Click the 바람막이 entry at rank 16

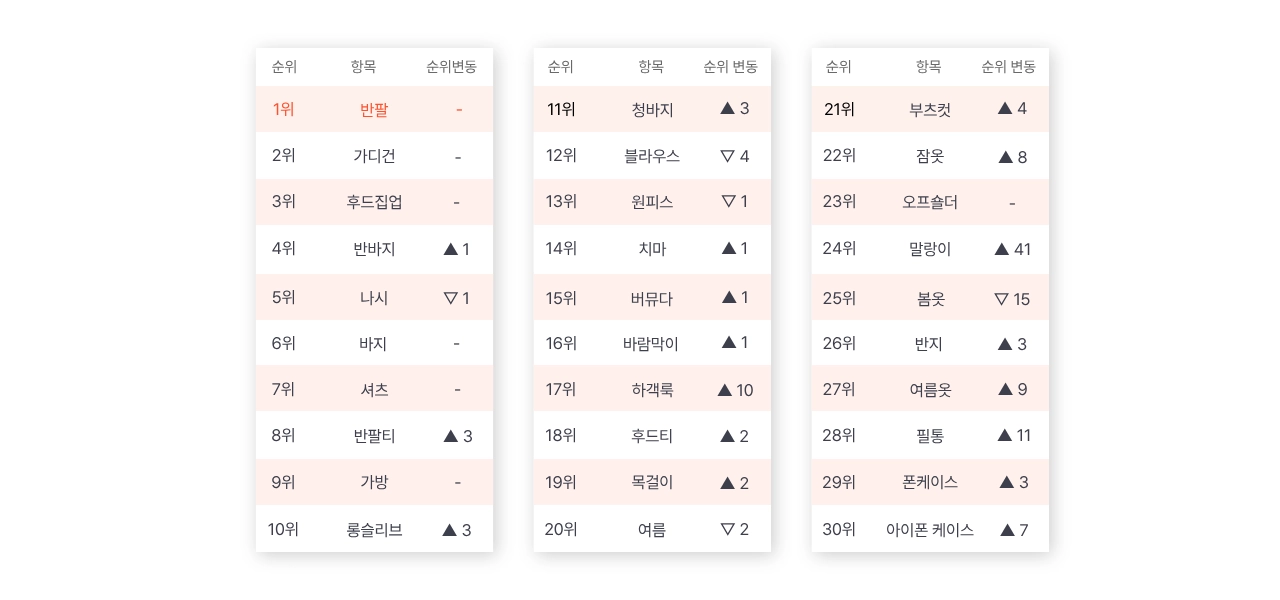point(651,344)
